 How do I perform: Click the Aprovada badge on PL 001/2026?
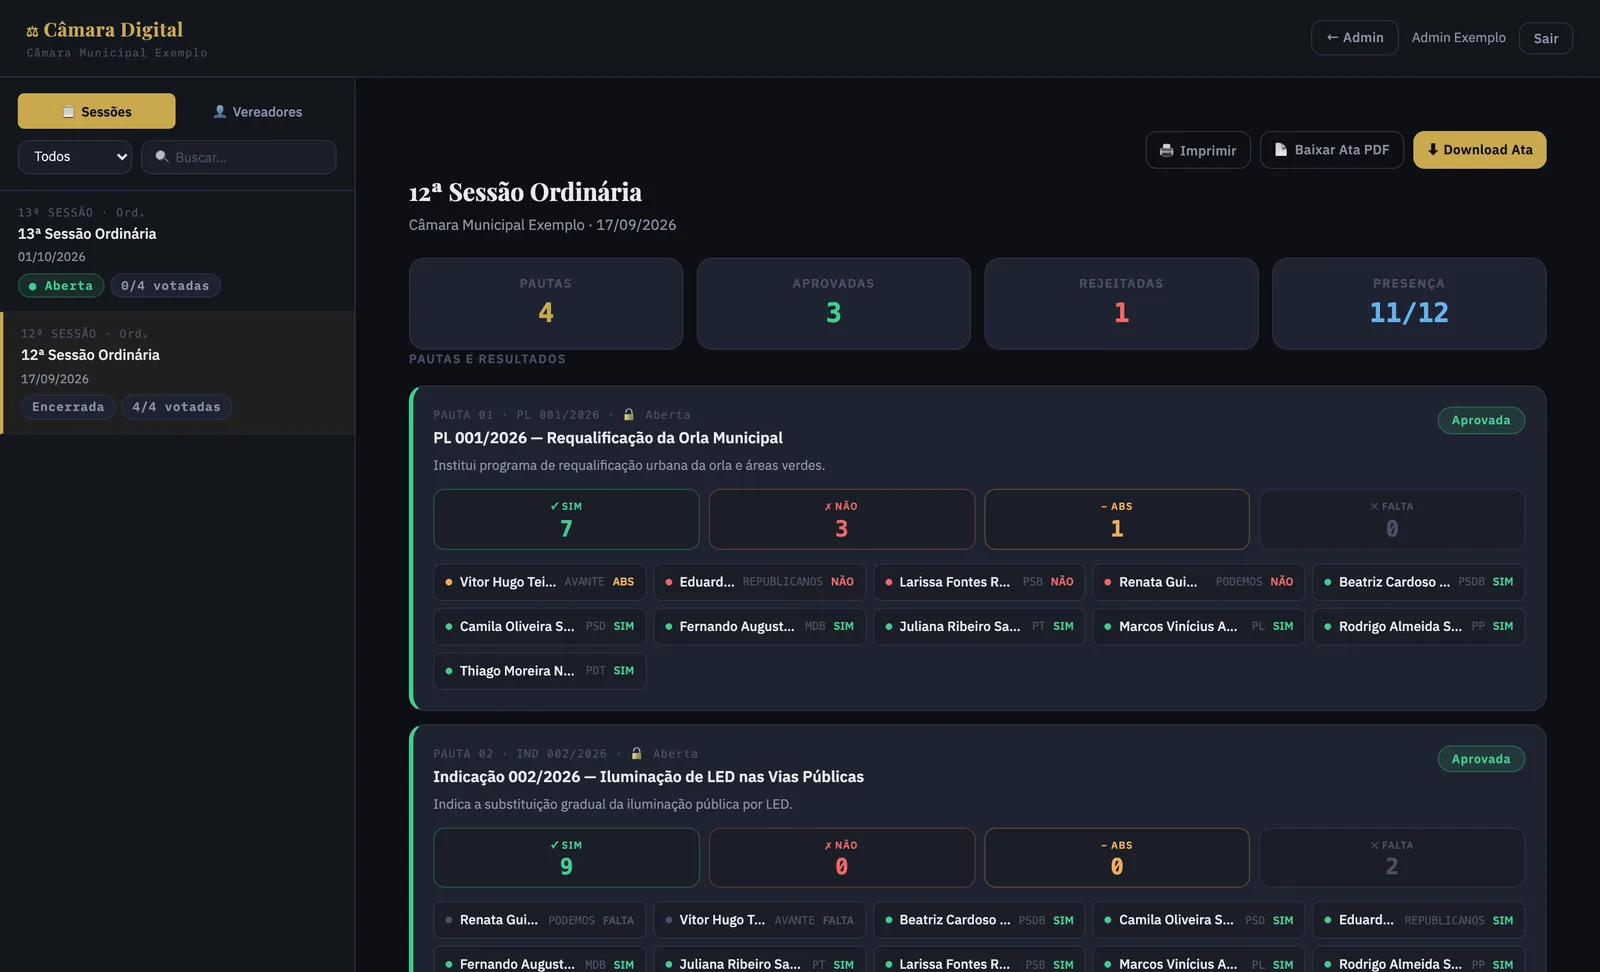1481,420
